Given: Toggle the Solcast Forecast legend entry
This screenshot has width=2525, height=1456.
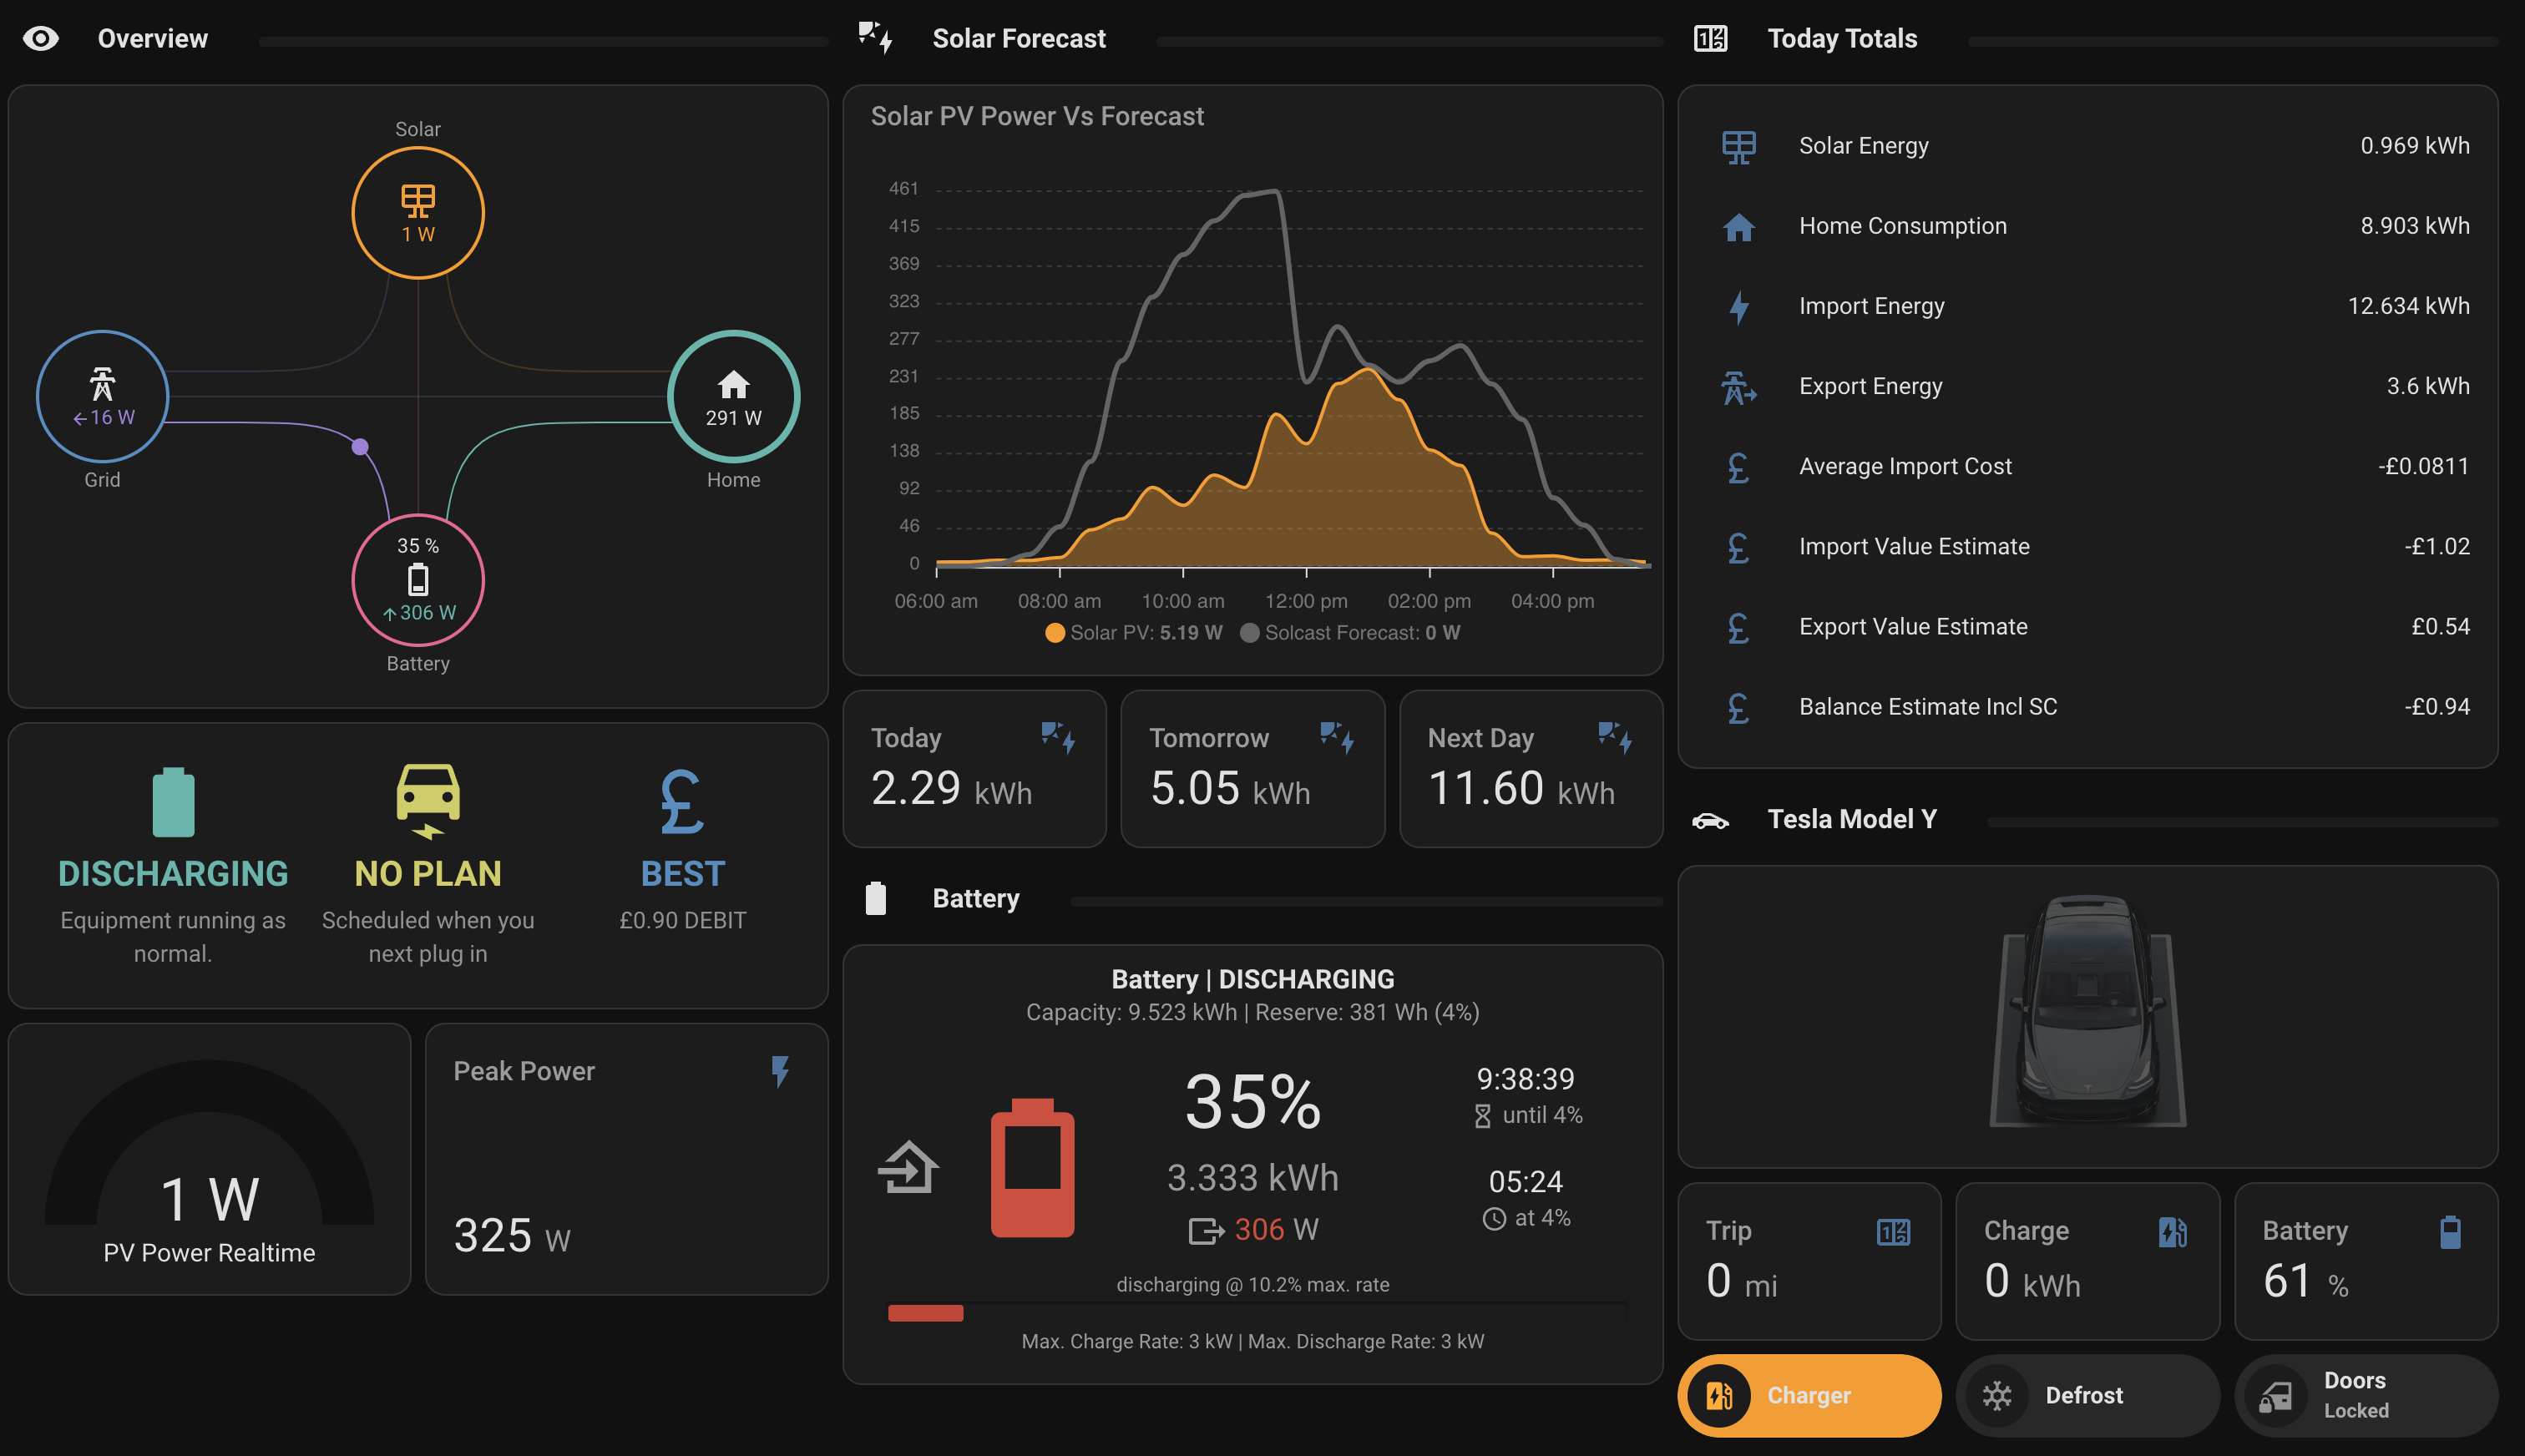Looking at the screenshot, I should (1350, 632).
